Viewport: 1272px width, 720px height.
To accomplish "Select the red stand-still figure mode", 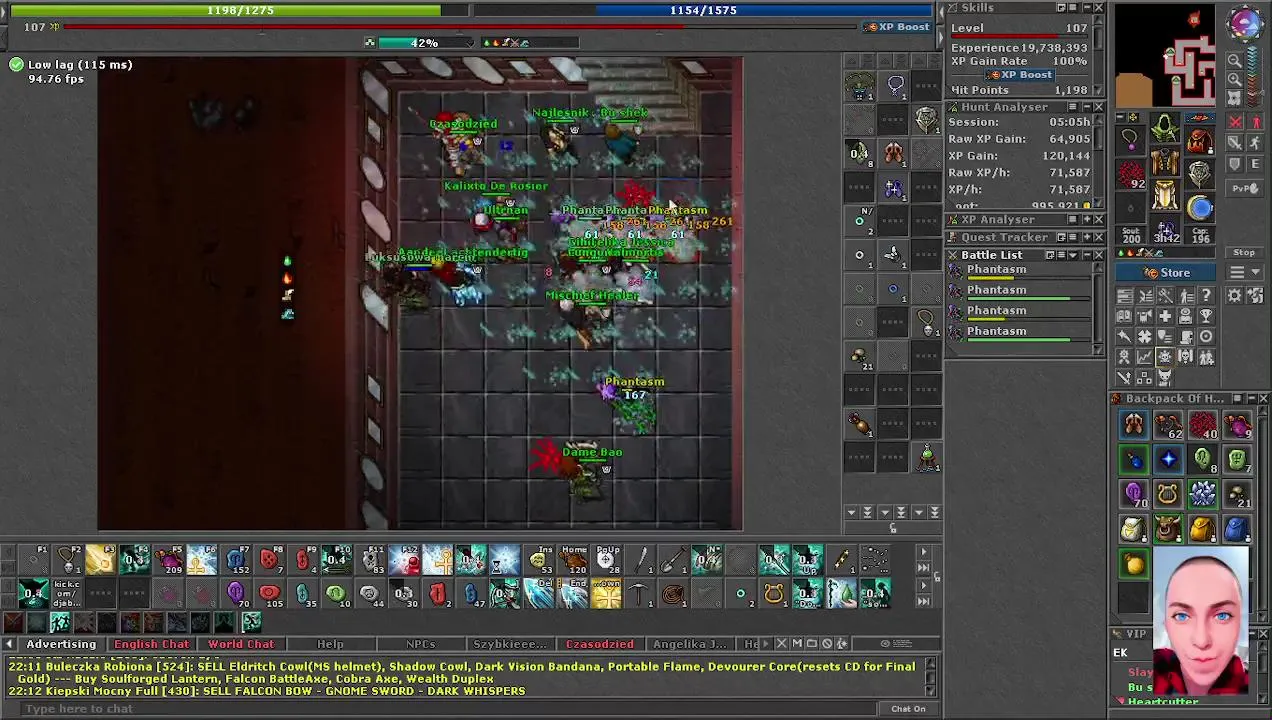I will tap(1255, 121).
